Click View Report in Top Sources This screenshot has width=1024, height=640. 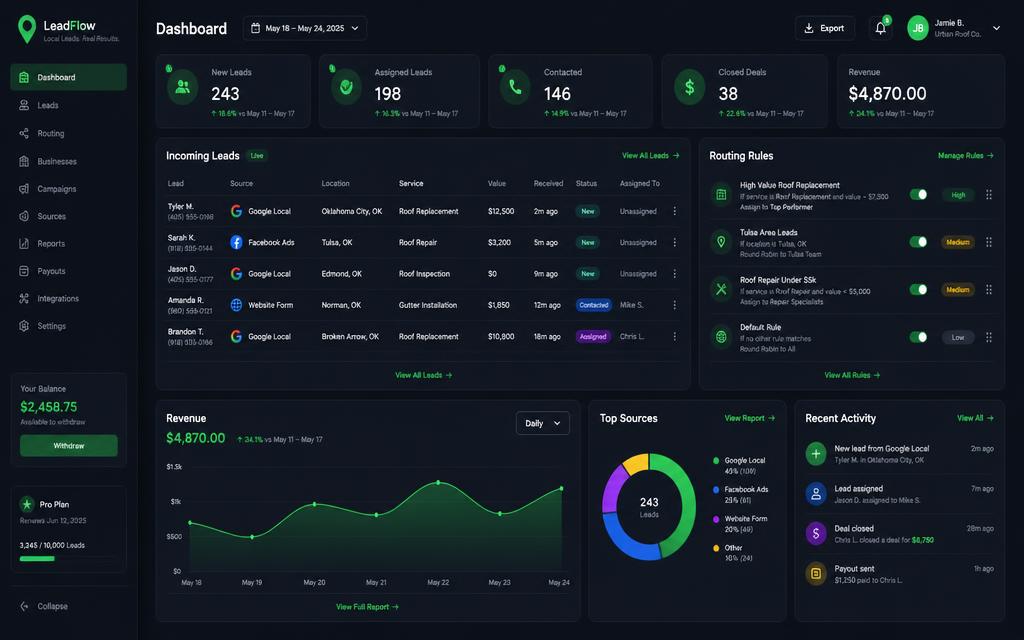coord(750,418)
